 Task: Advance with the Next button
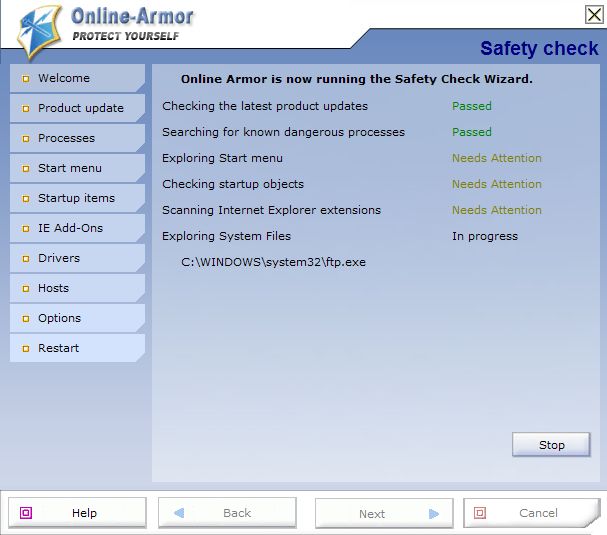[x=384, y=514]
